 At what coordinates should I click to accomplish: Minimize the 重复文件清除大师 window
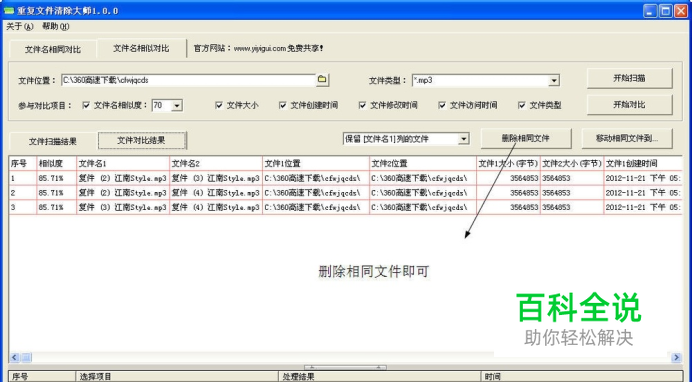[x=650, y=11]
